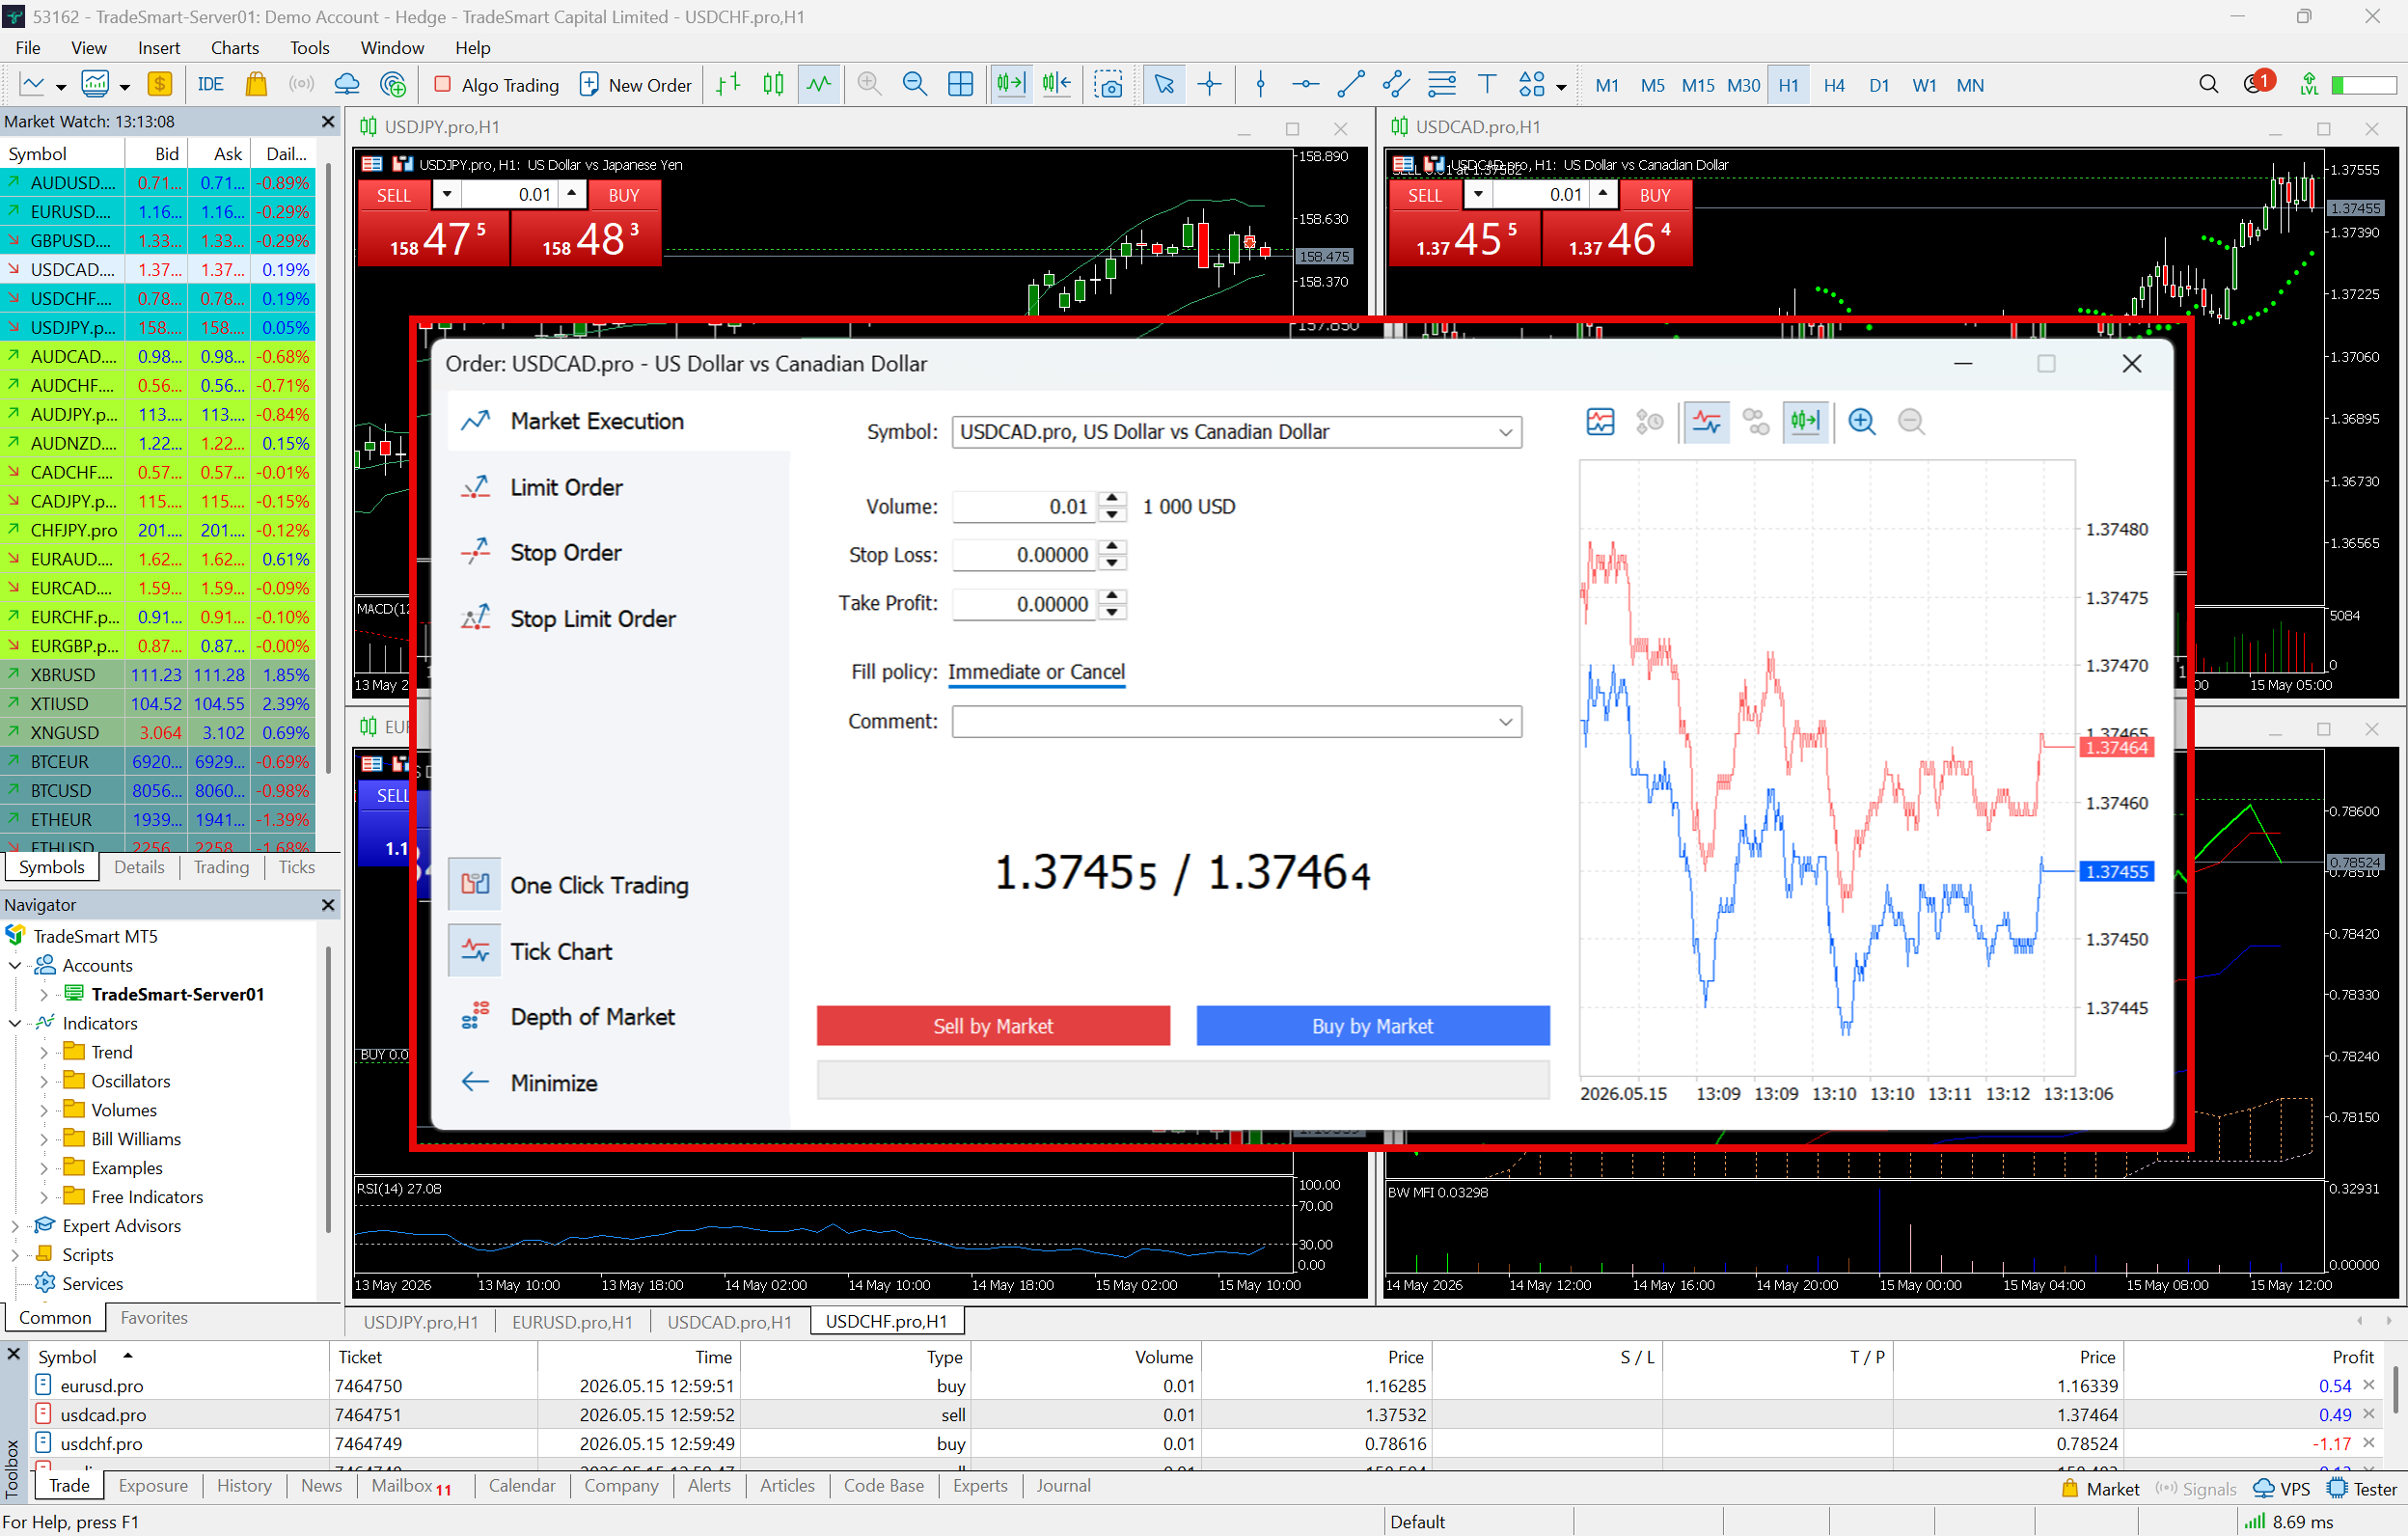Image resolution: width=2408 pixels, height=1536 pixels.
Task: Toggle Algo Trading on or off
Action: click(495, 85)
